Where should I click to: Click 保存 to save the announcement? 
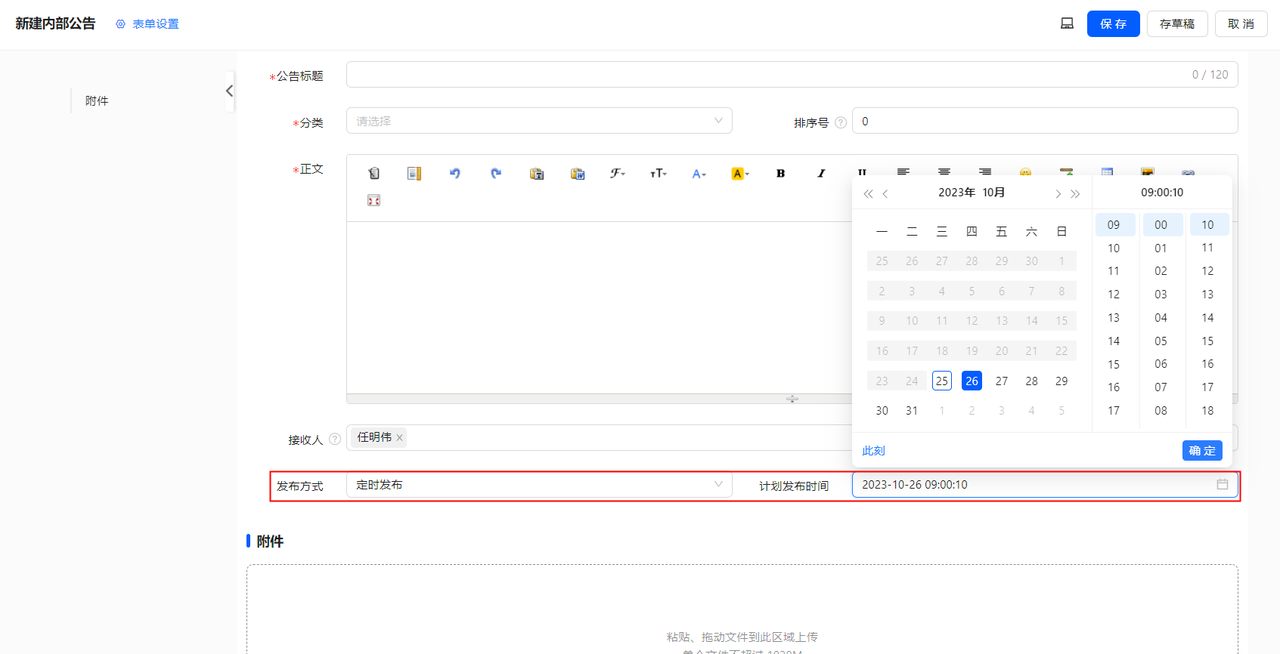(x=1113, y=24)
